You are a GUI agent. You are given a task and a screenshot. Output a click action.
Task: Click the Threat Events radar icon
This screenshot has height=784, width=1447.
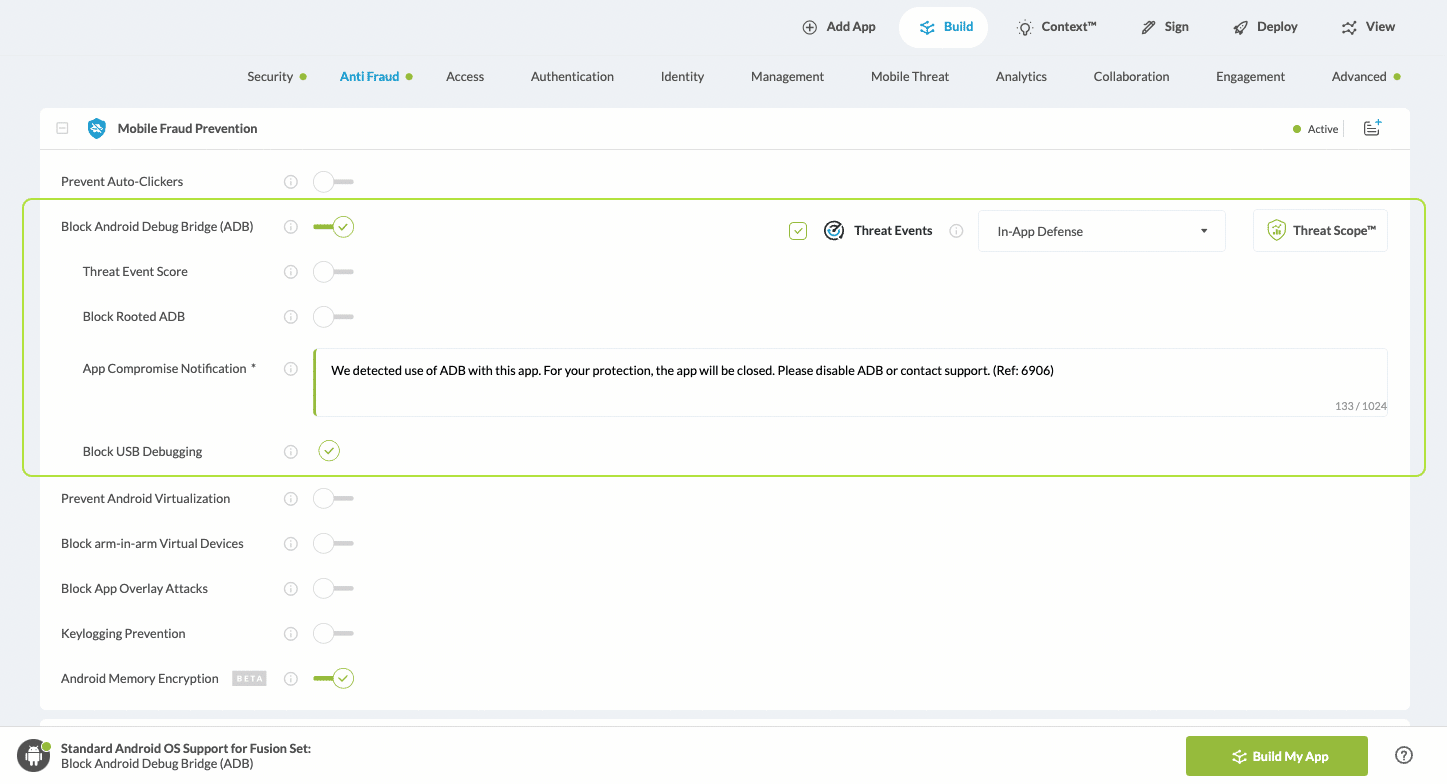click(x=834, y=231)
